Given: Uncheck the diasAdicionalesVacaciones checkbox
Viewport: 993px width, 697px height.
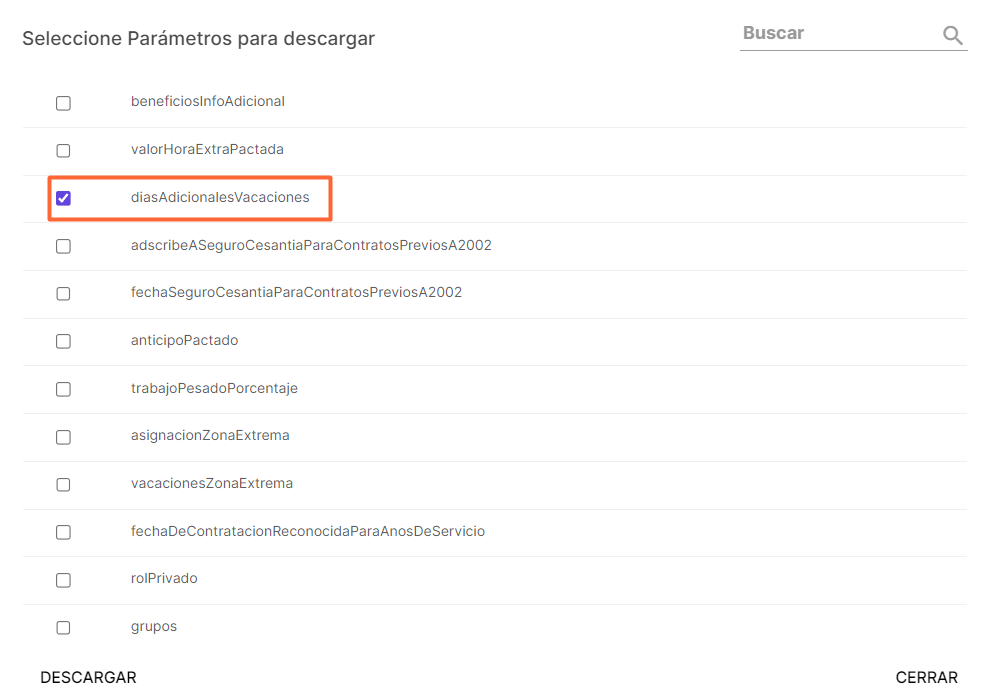Looking at the screenshot, I should click(64, 198).
